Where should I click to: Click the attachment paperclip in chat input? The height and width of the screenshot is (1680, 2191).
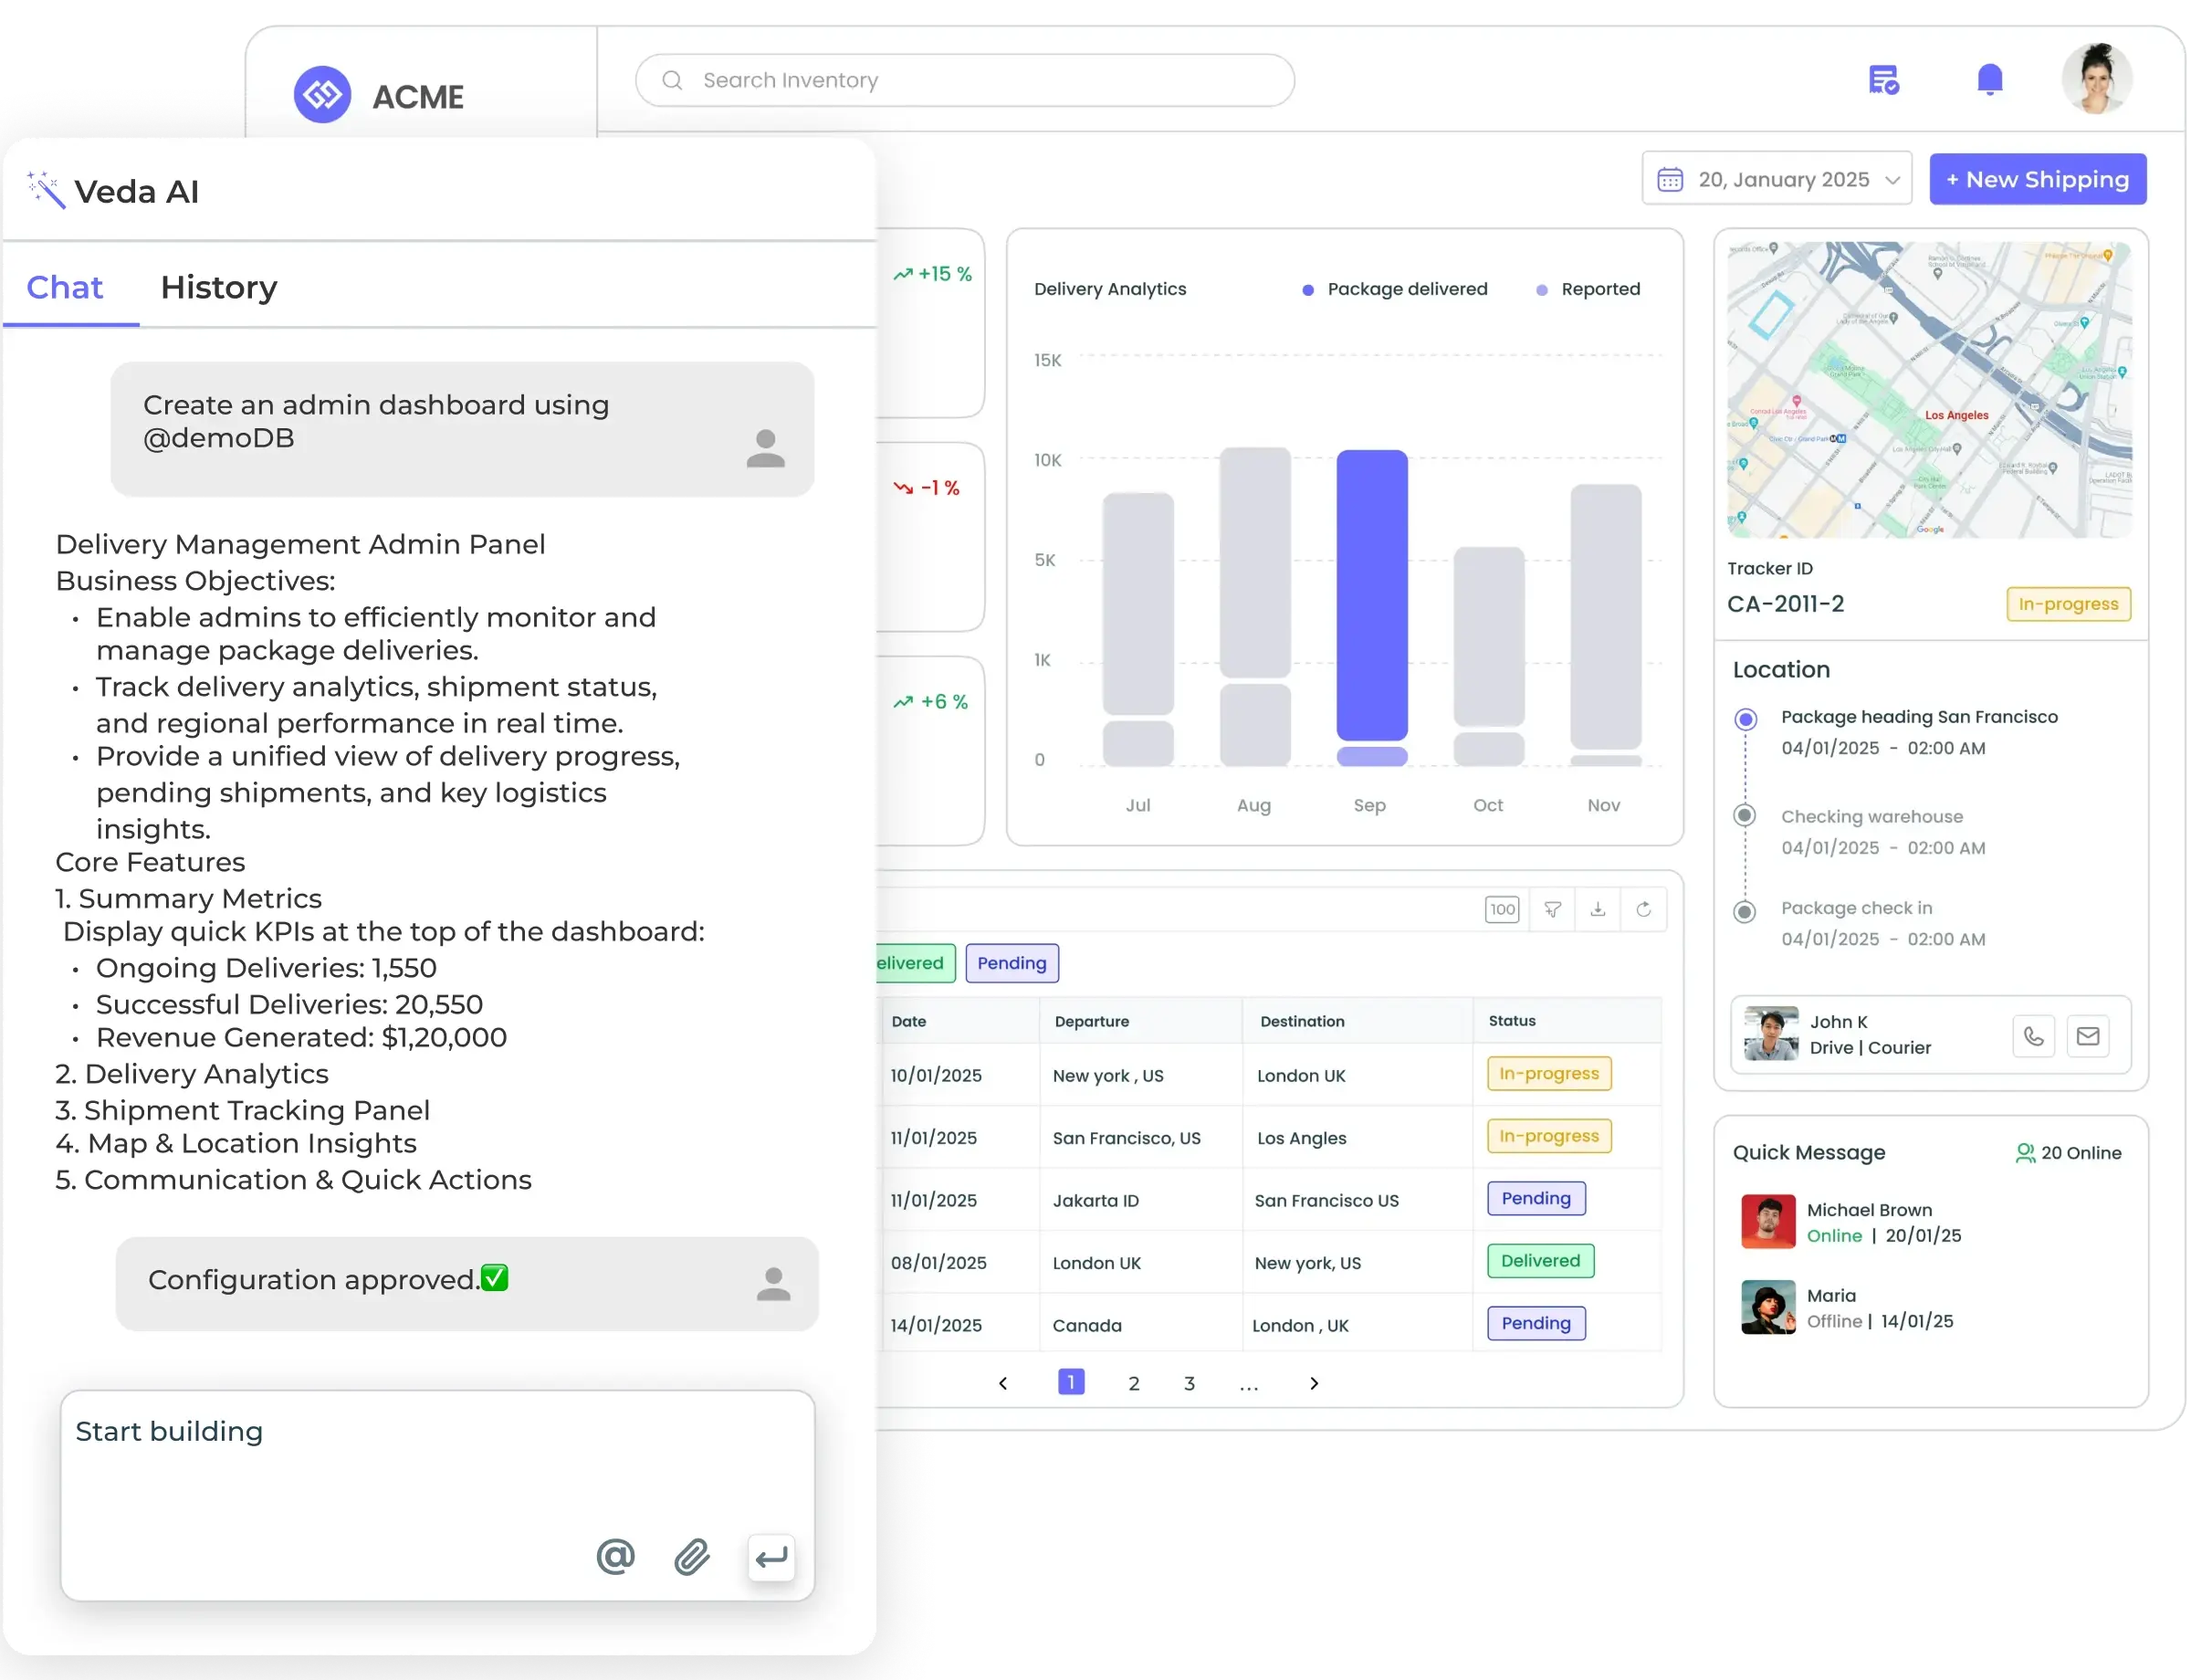692,1557
